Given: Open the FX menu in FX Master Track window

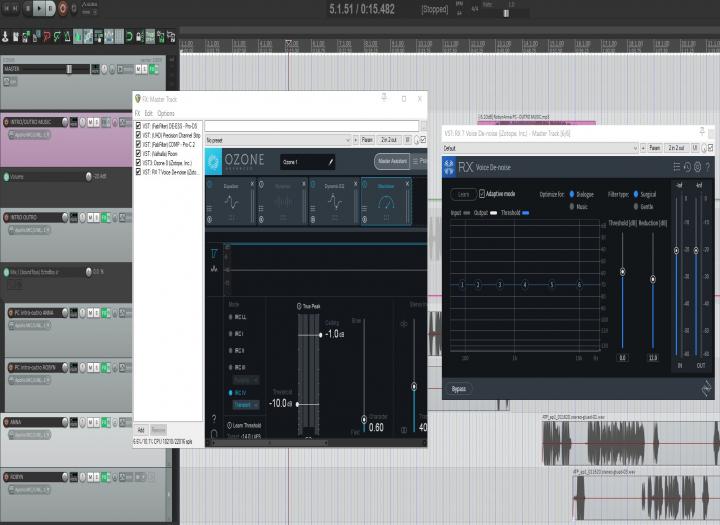Looking at the screenshot, I should (137, 113).
